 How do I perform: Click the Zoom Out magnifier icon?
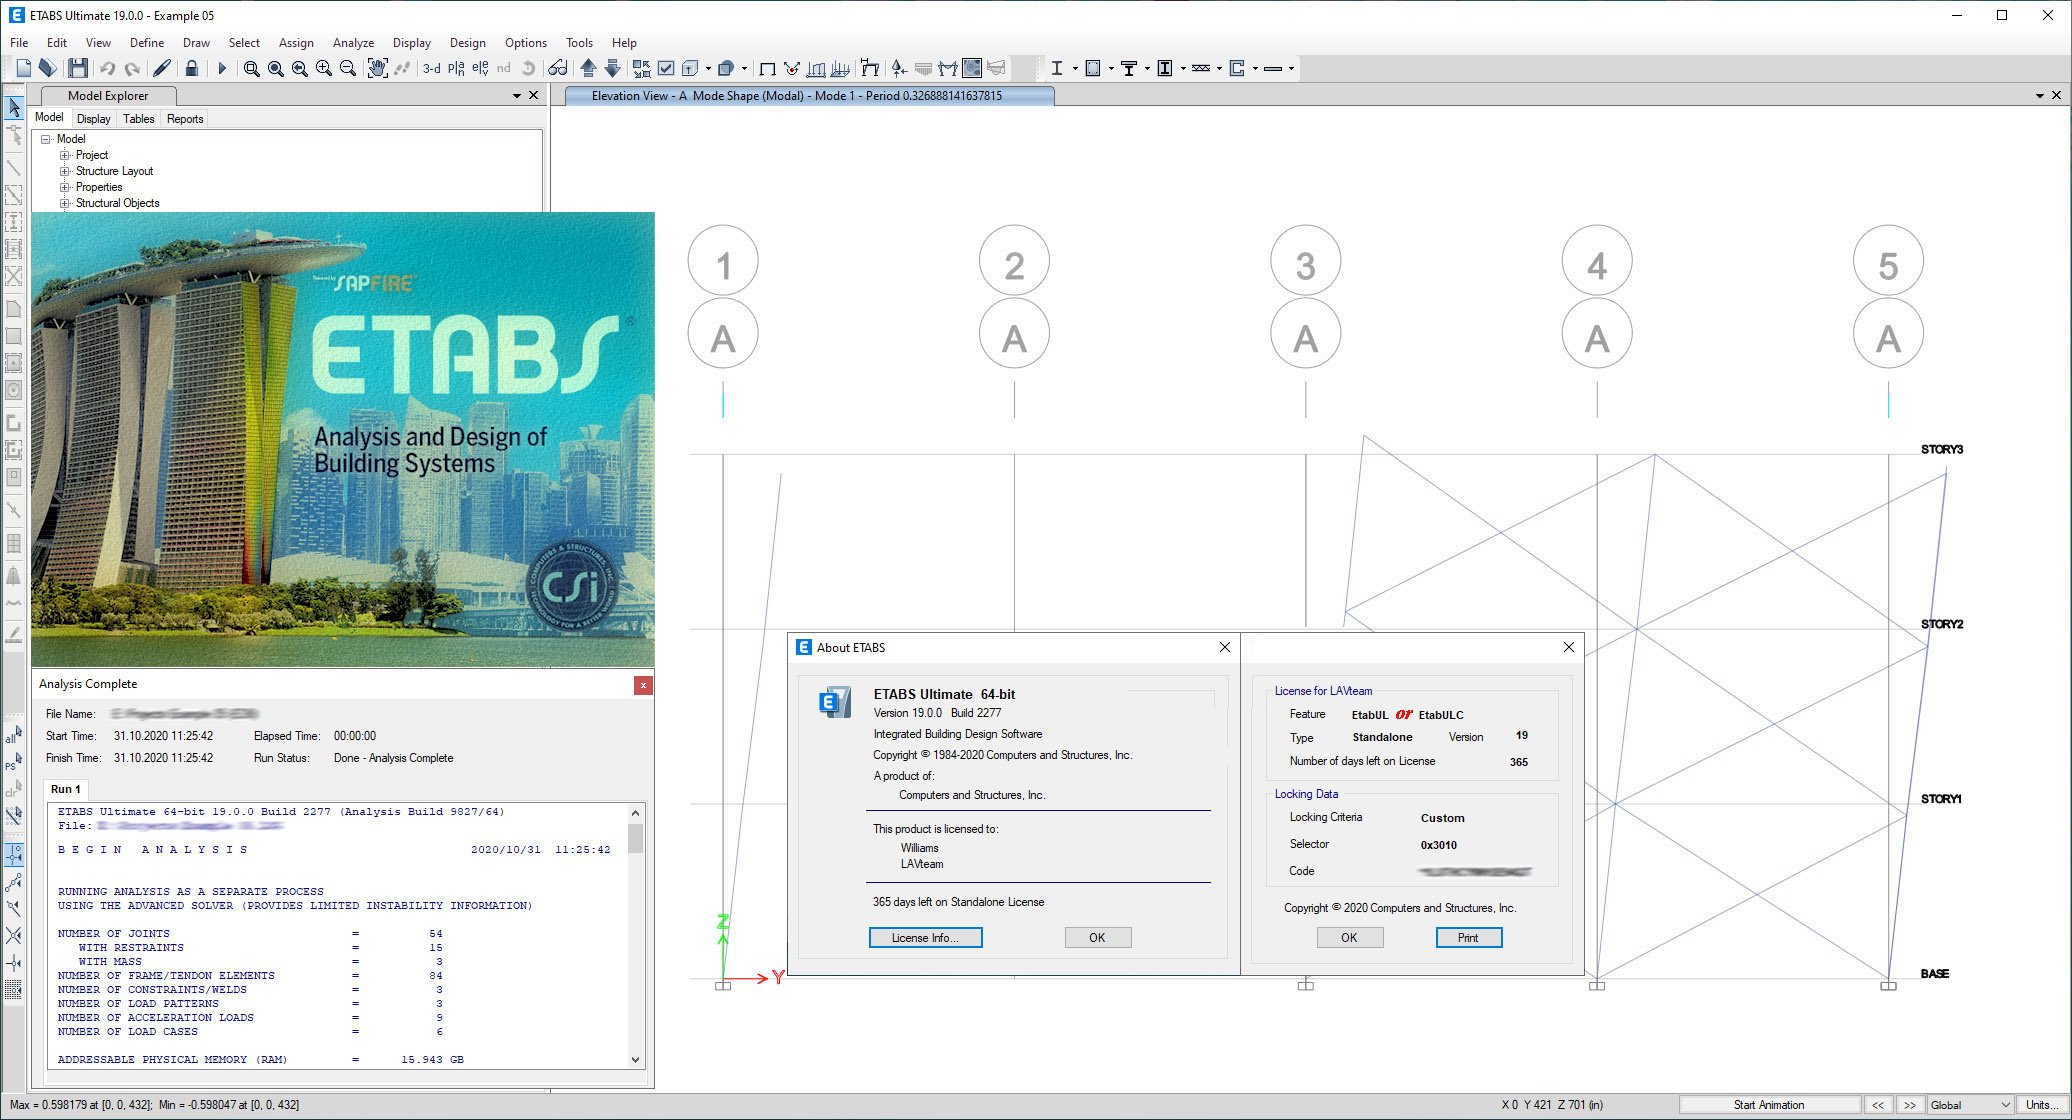(x=348, y=68)
